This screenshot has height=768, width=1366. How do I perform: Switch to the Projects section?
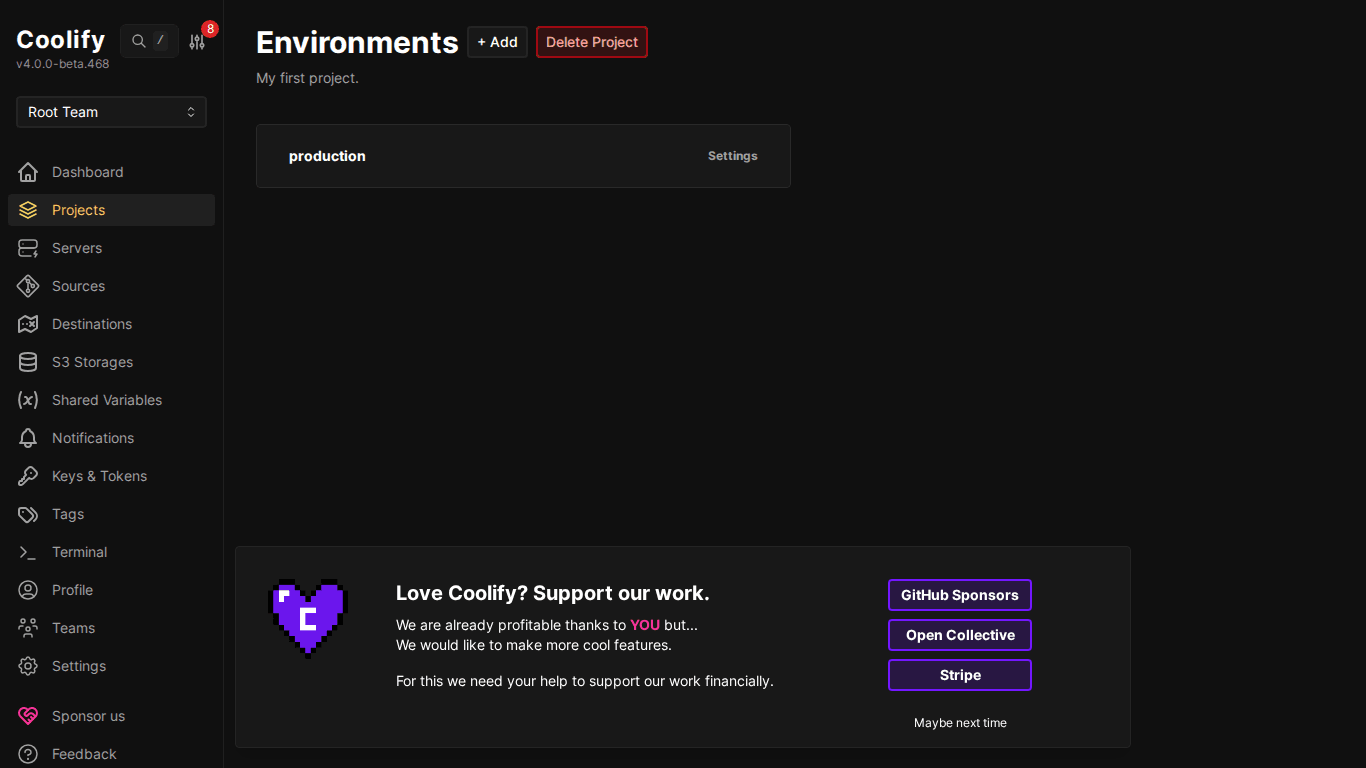(x=78, y=210)
